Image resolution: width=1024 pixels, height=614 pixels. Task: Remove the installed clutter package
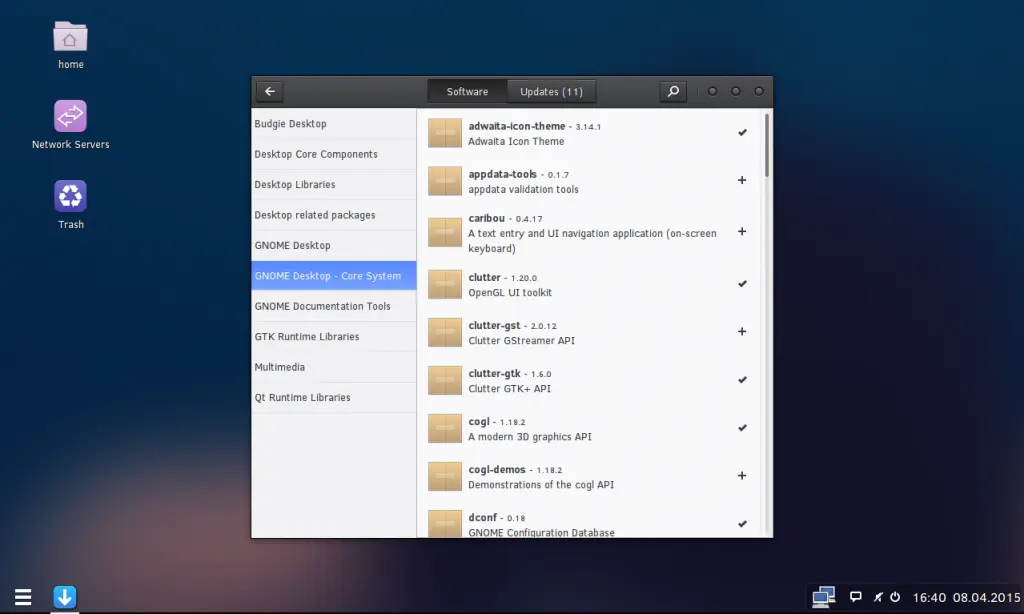(742, 283)
